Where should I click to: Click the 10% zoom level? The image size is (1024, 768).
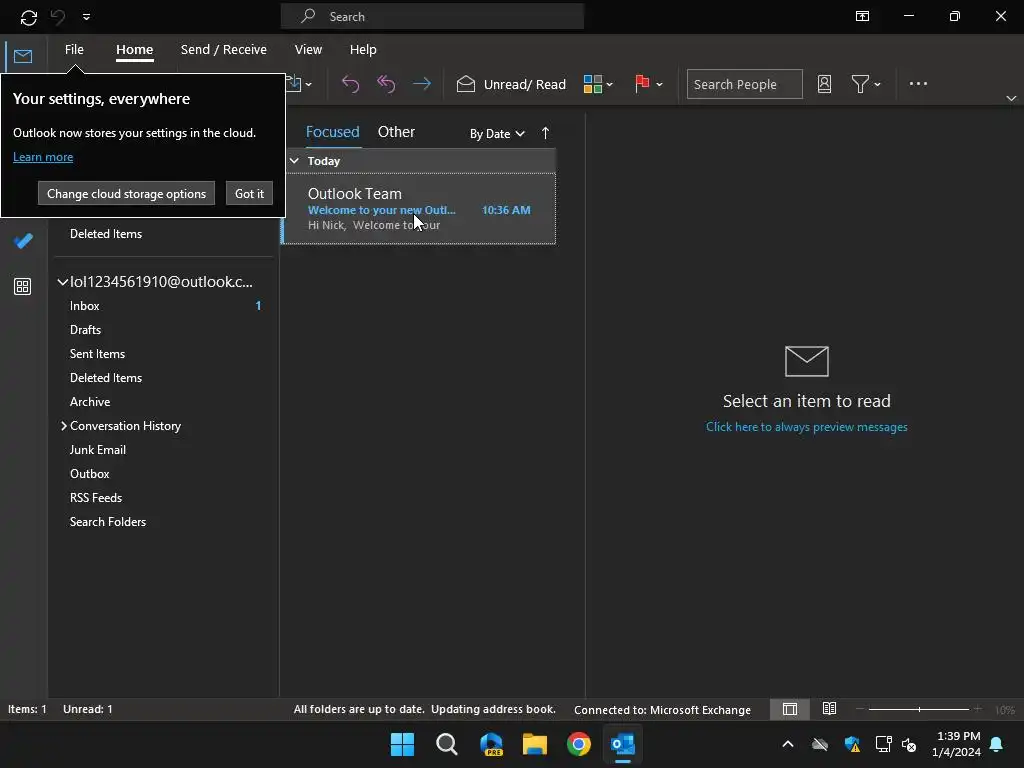[1005, 710]
